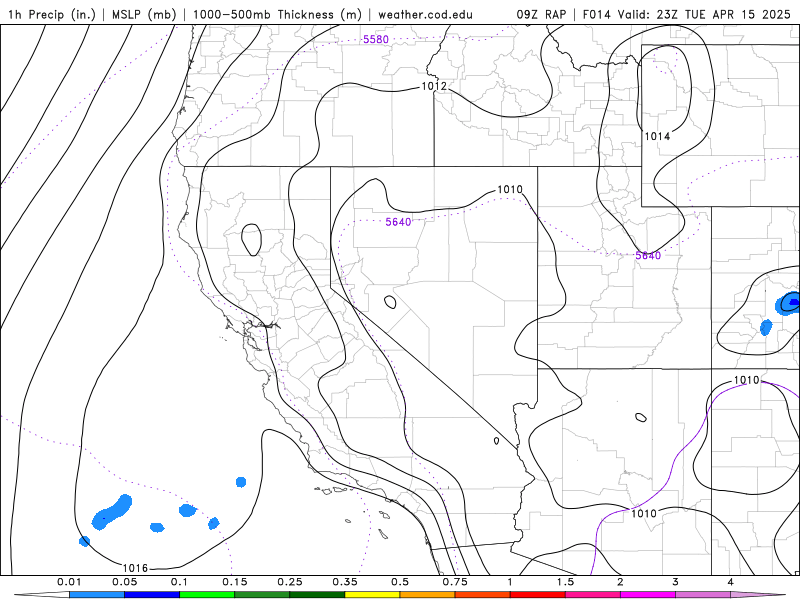Click the orange-red 0.75 legend swatch
Image resolution: width=800 pixels, height=600 pixels.
click(483, 595)
